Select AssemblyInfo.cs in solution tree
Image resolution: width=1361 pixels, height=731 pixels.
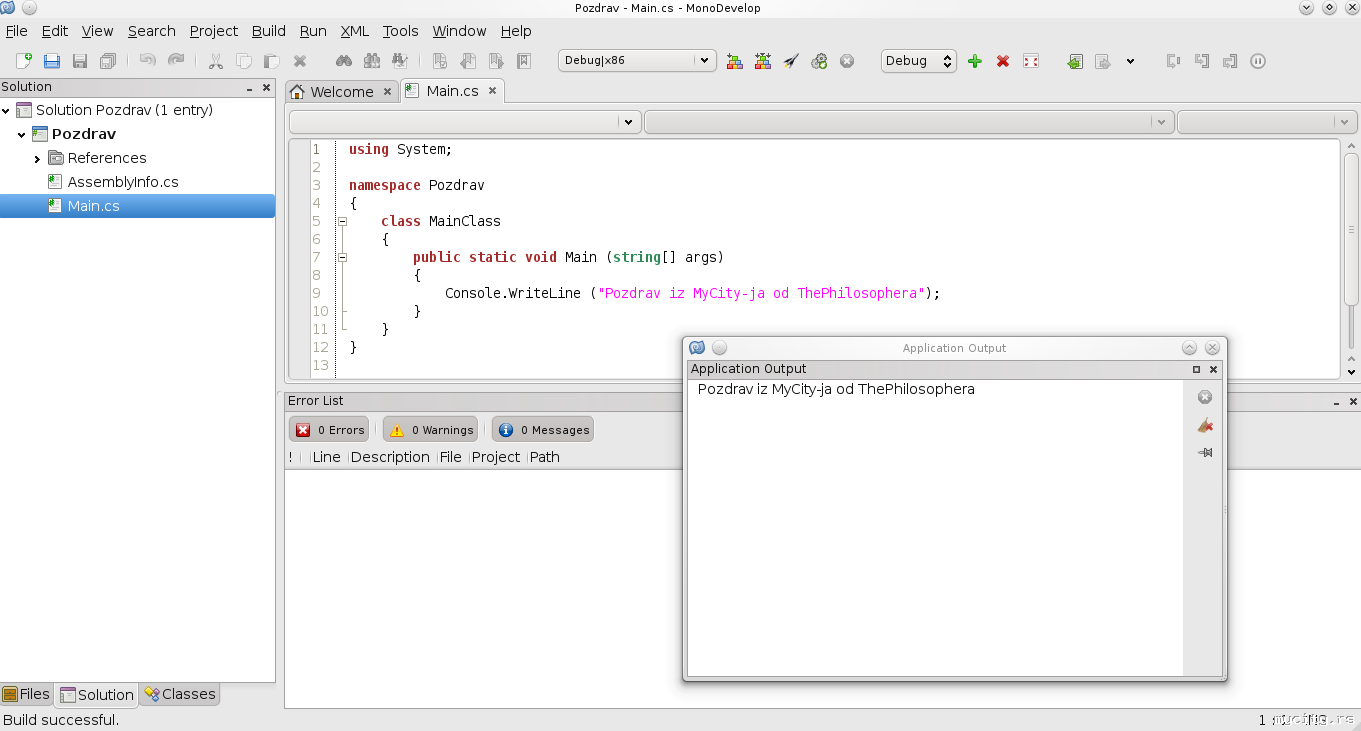click(x=123, y=182)
